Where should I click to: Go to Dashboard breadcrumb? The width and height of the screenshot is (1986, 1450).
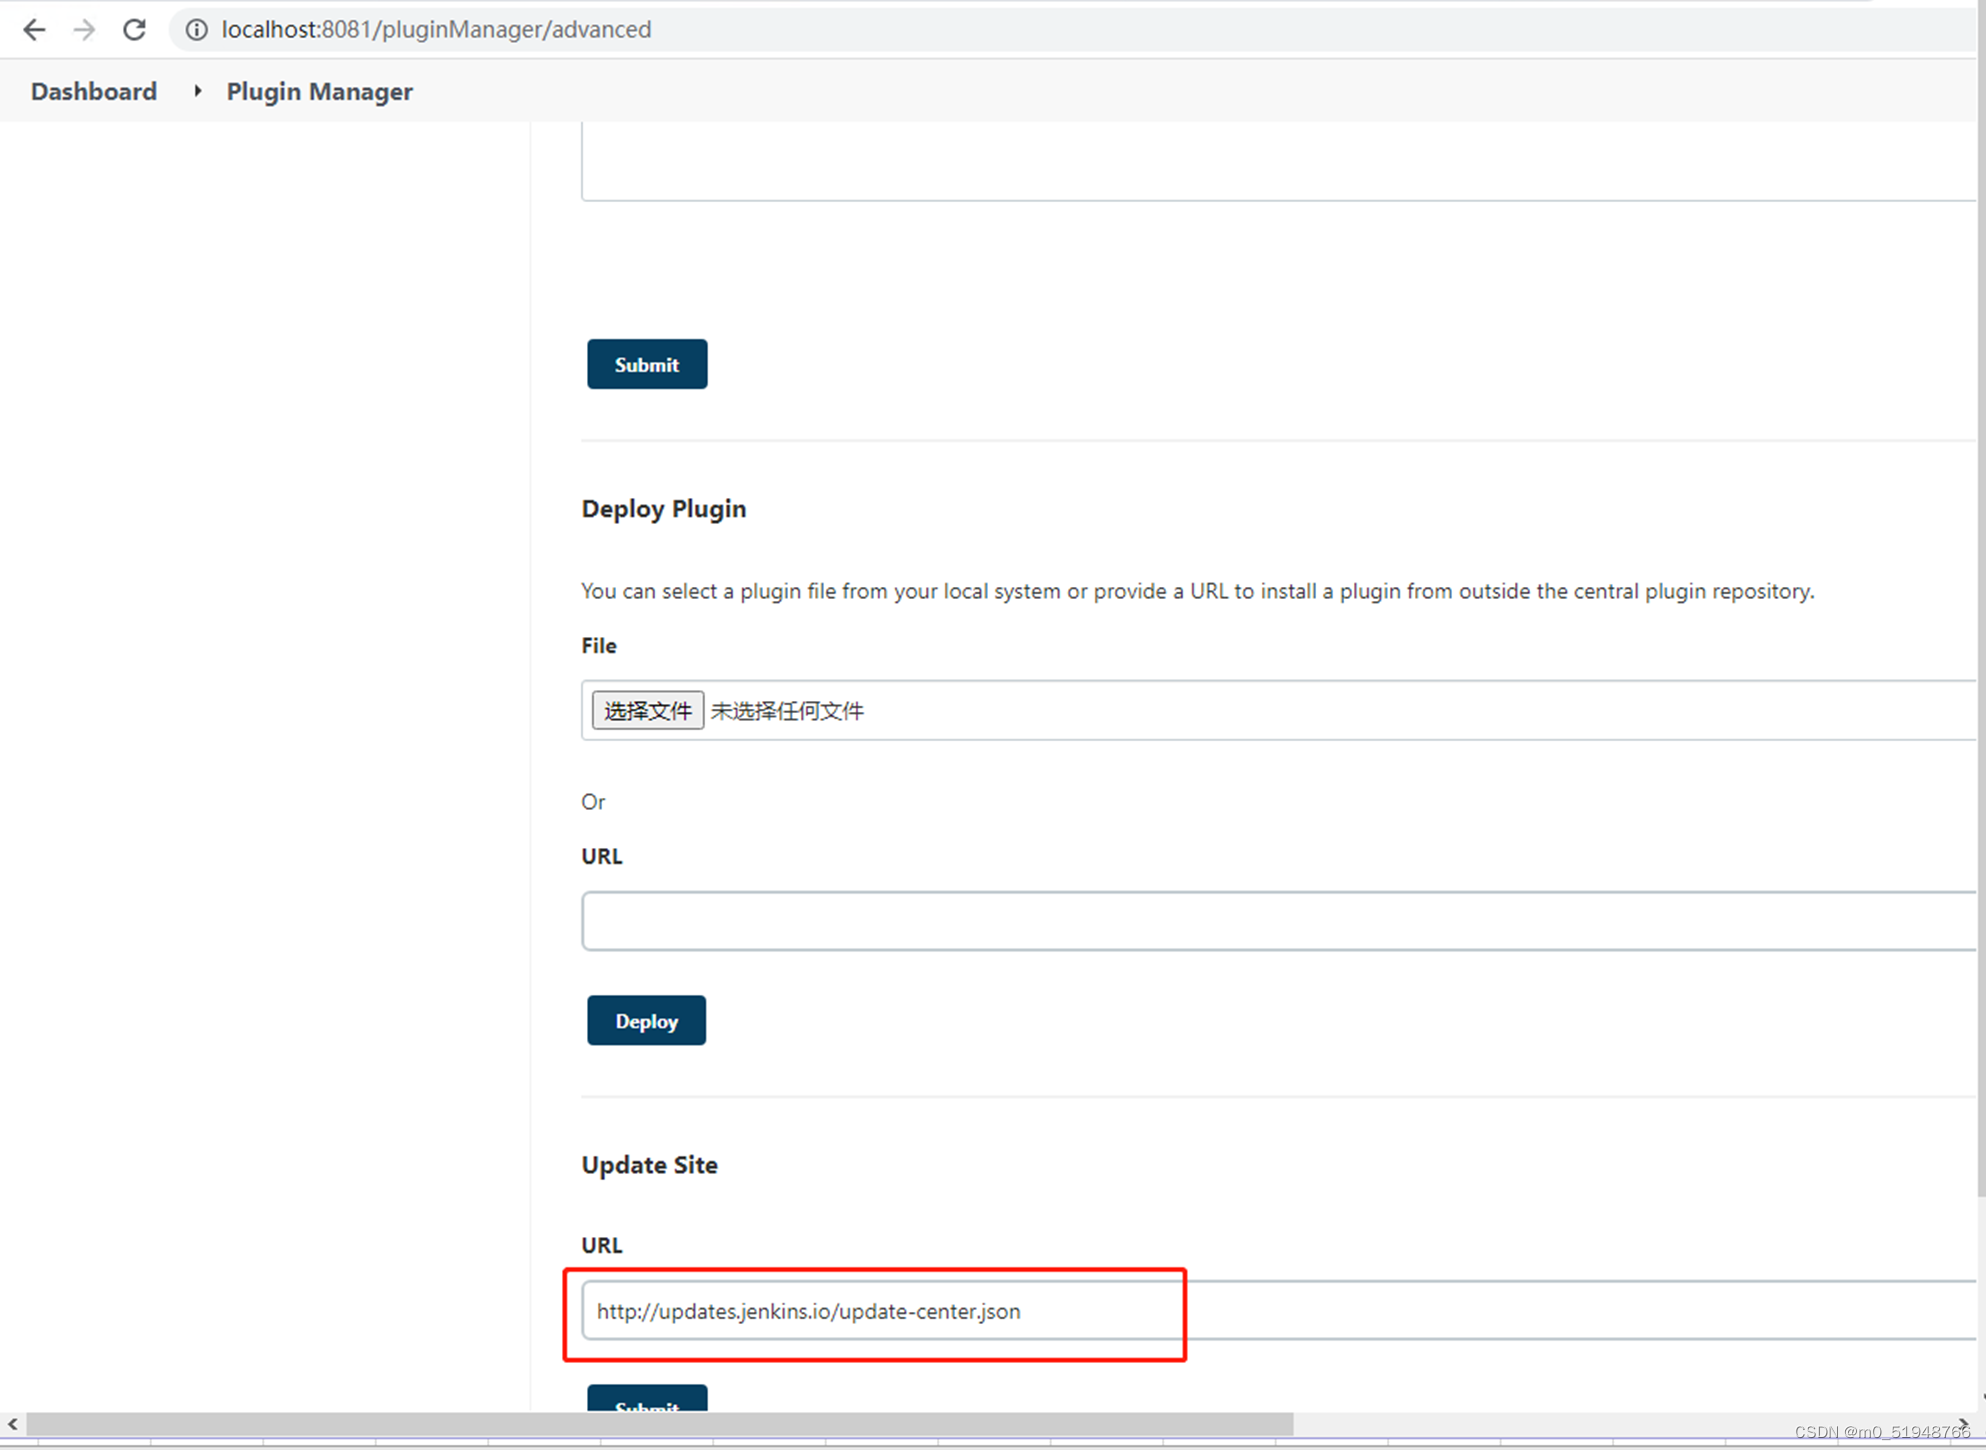(94, 91)
